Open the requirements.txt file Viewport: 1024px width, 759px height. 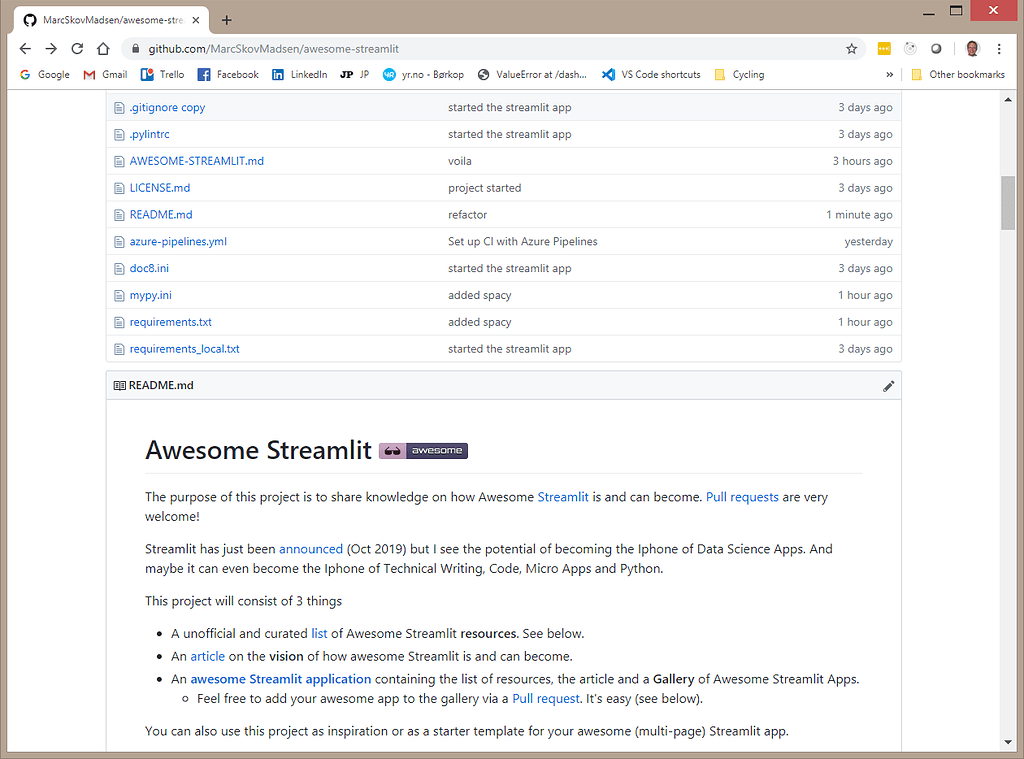point(171,321)
